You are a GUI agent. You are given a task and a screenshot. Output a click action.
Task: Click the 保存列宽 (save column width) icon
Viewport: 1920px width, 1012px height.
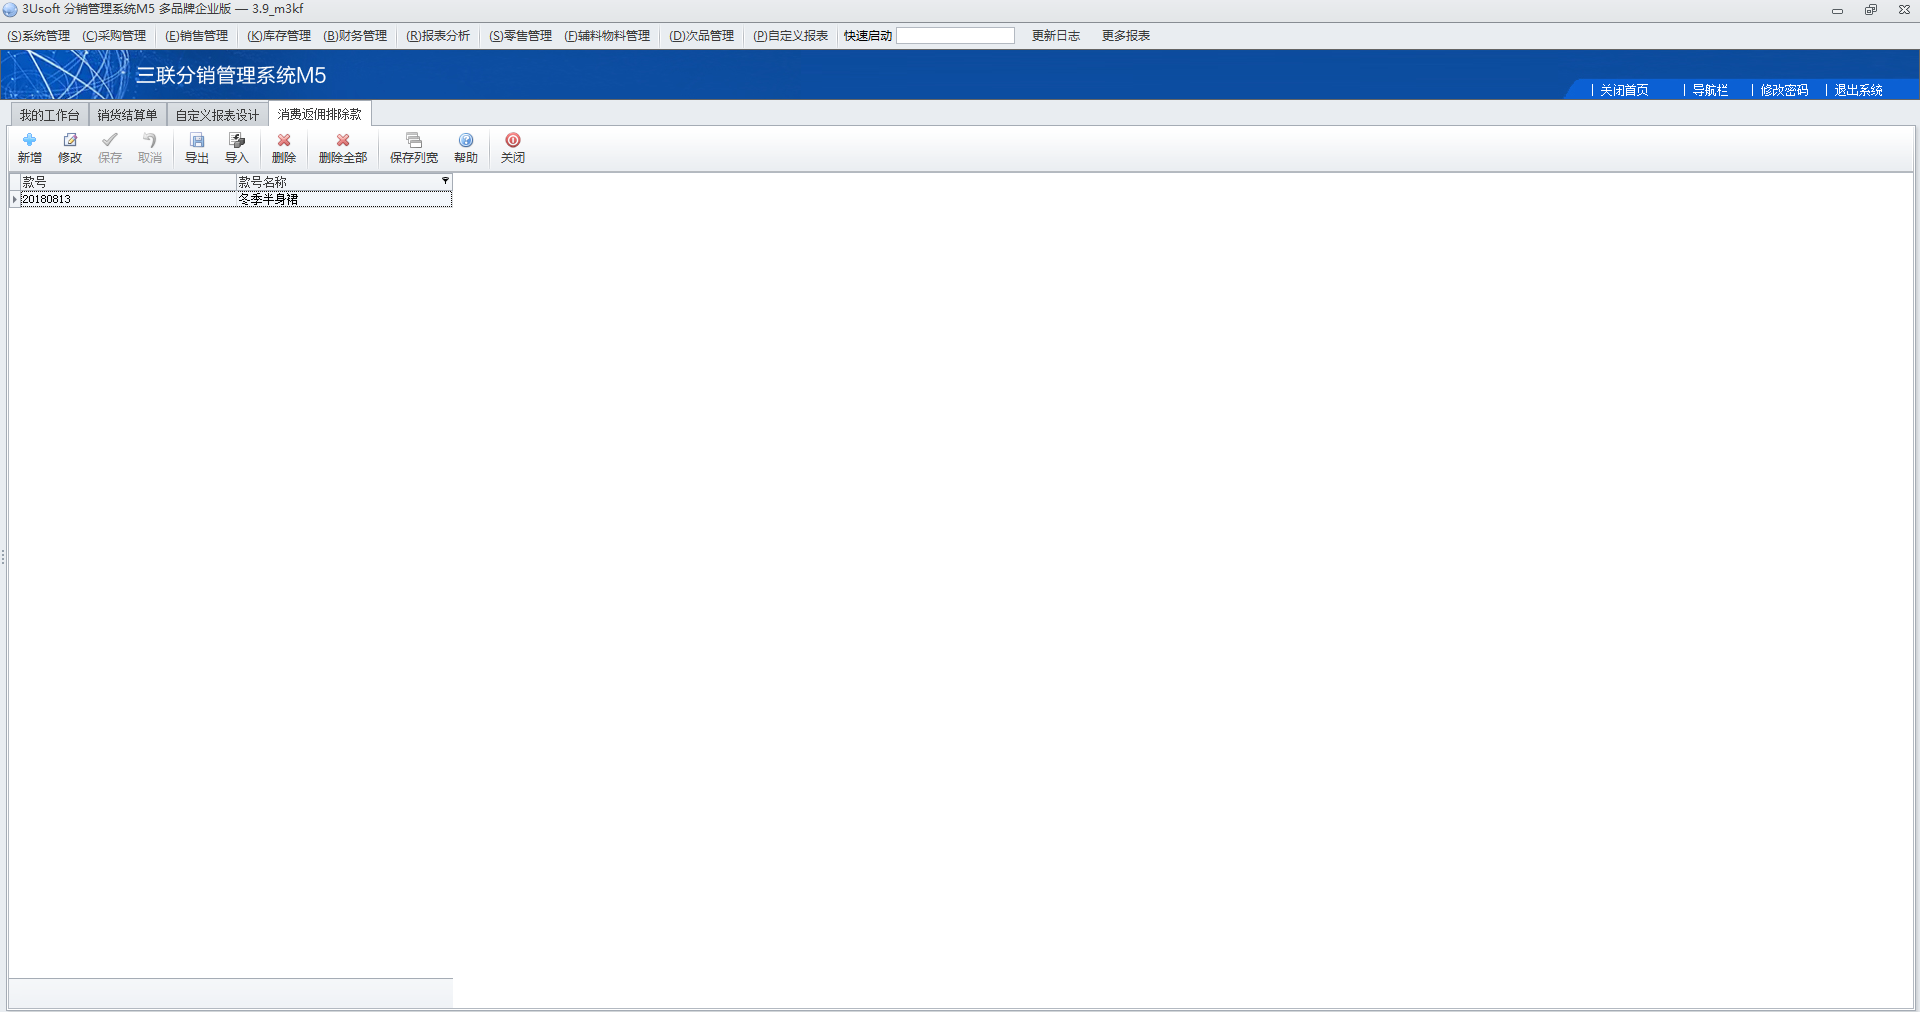click(414, 148)
